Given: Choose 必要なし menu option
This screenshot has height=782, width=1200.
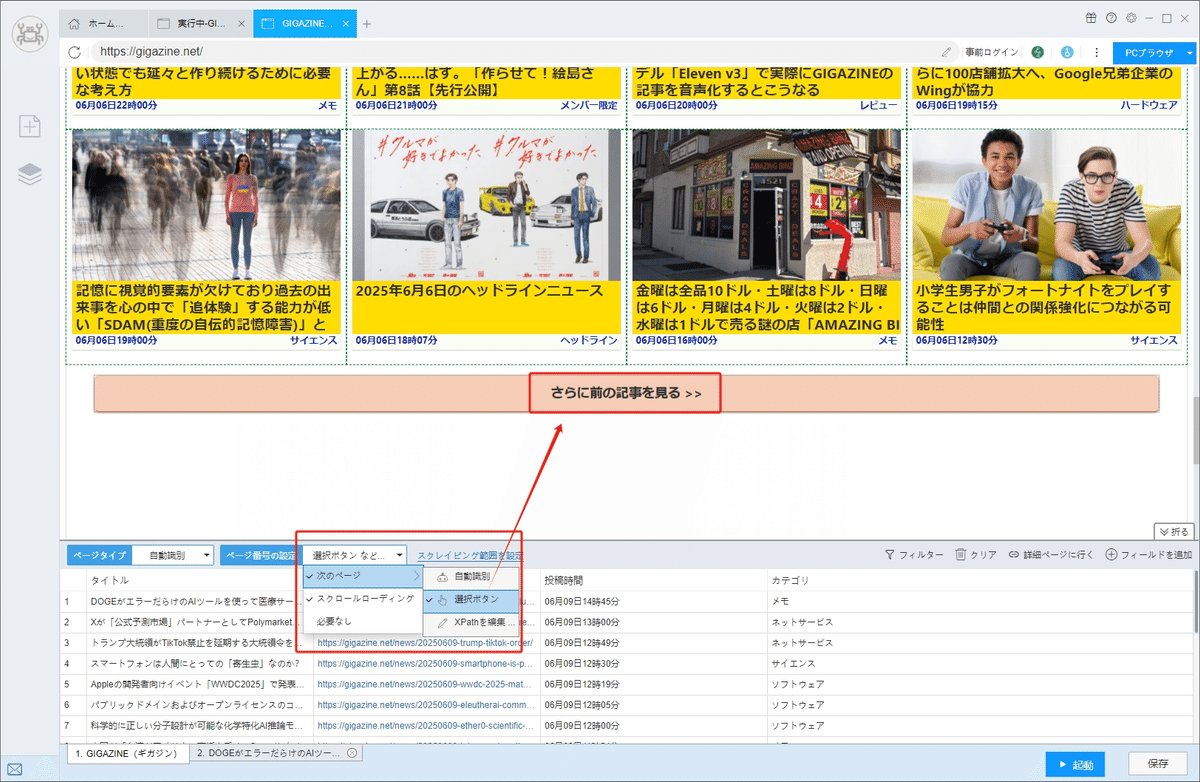Looking at the screenshot, I should [x=363, y=622].
